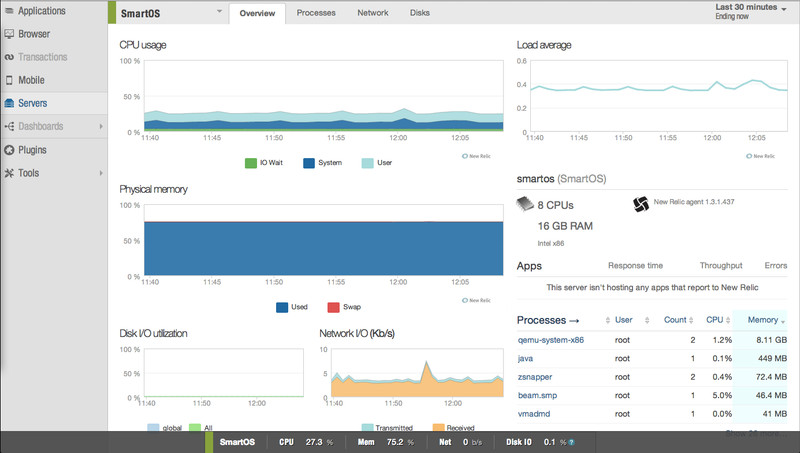The height and width of the screenshot is (453, 800).
Task: Click the New Relic credit under Physical memory chart
Action: tap(476, 300)
